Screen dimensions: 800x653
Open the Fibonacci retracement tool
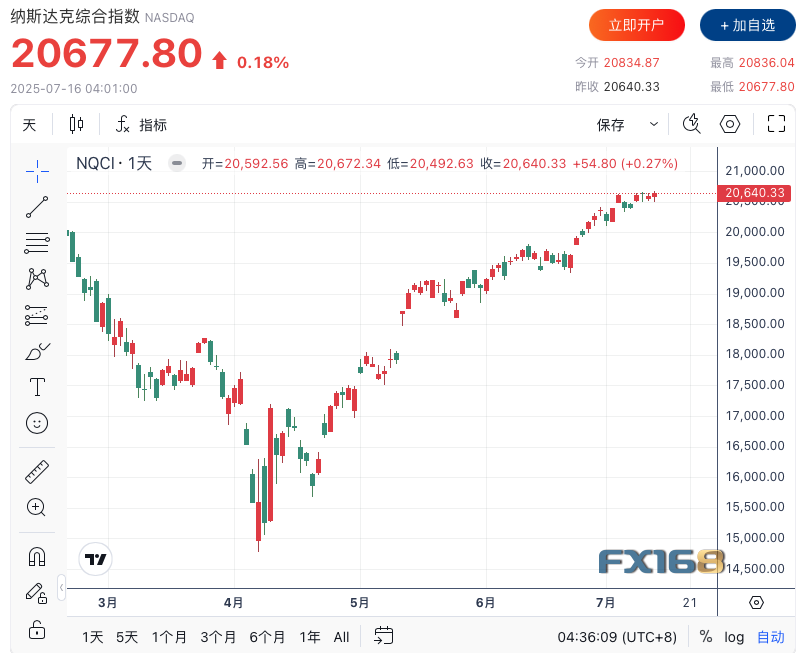click(37, 242)
